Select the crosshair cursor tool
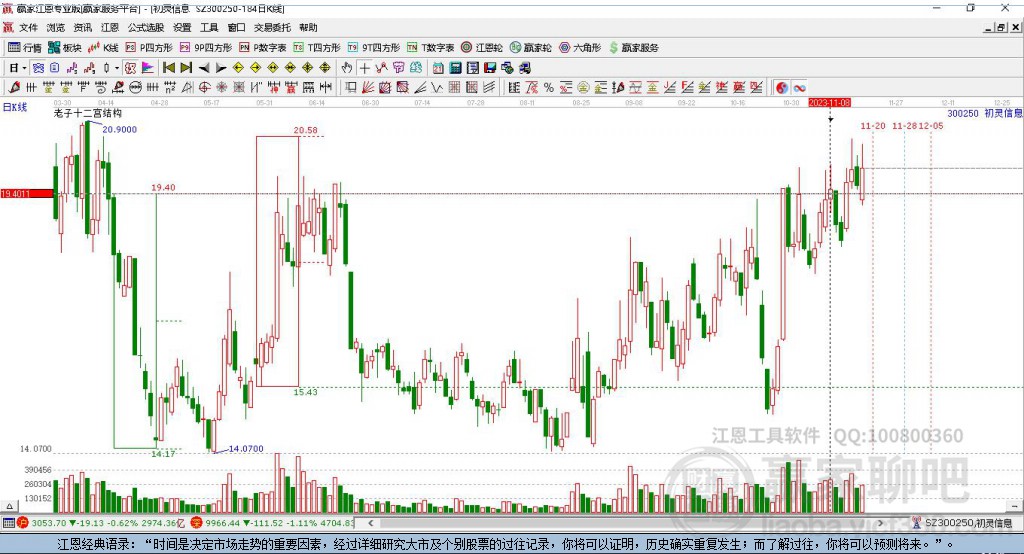Screen dimensions: 1024x554 pos(365,68)
